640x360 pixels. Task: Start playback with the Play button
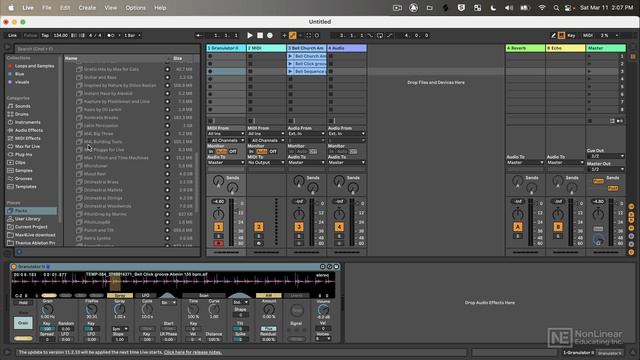pyautogui.click(x=250, y=36)
